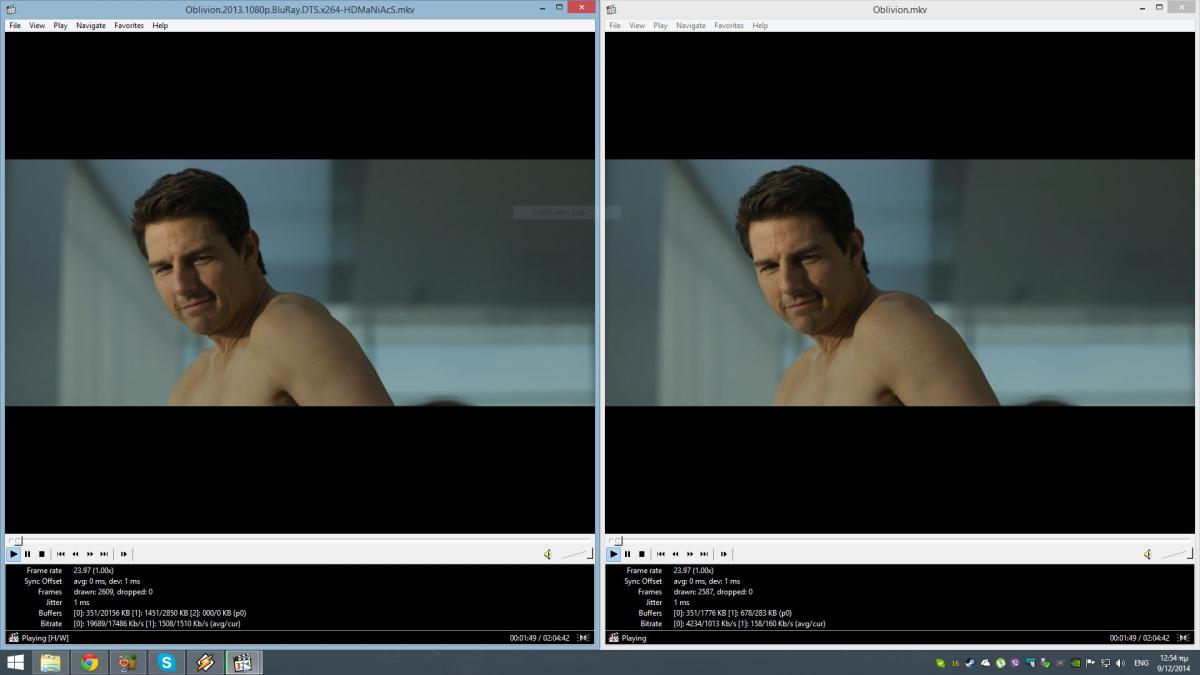This screenshot has height=675, width=1200.
Task: Click the left player's title bar app icon
Action: [11, 9]
